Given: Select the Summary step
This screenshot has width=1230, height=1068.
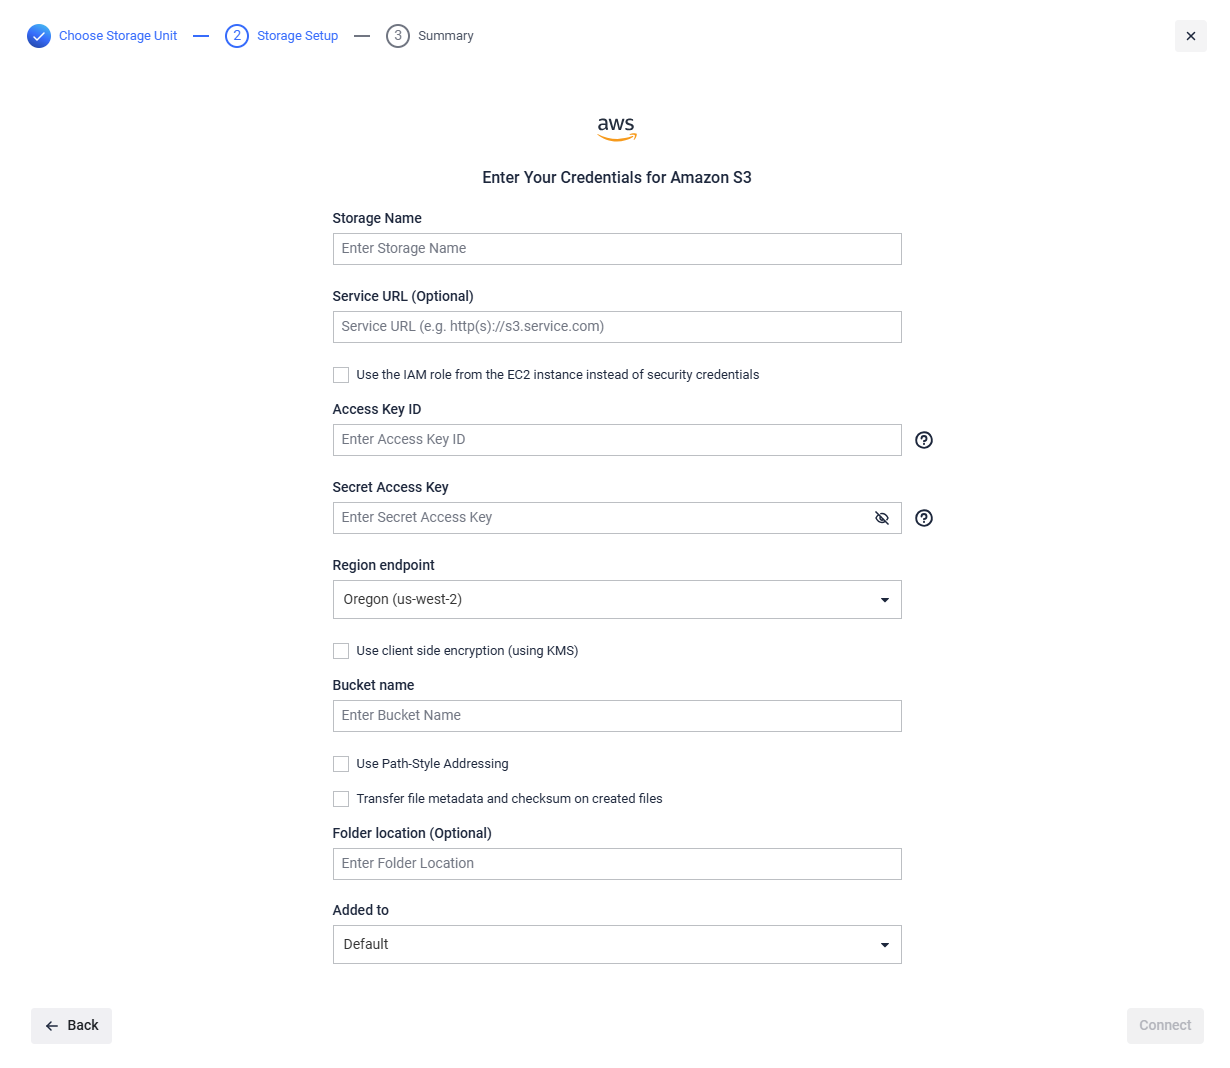Looking at the screenshot, I should pos(446,36).
